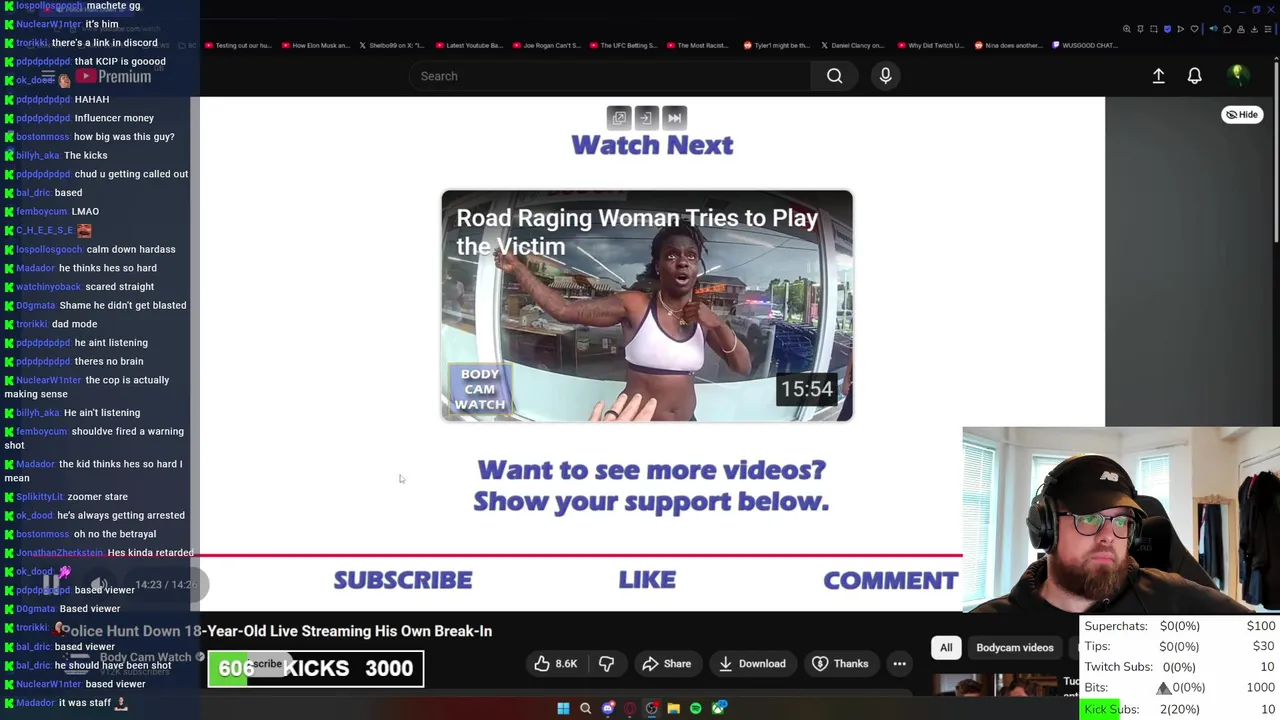The image size is (1280, 720).
Task: Open 'Why Did Twitch U...' bookmark
Action: tap(931, 45)
